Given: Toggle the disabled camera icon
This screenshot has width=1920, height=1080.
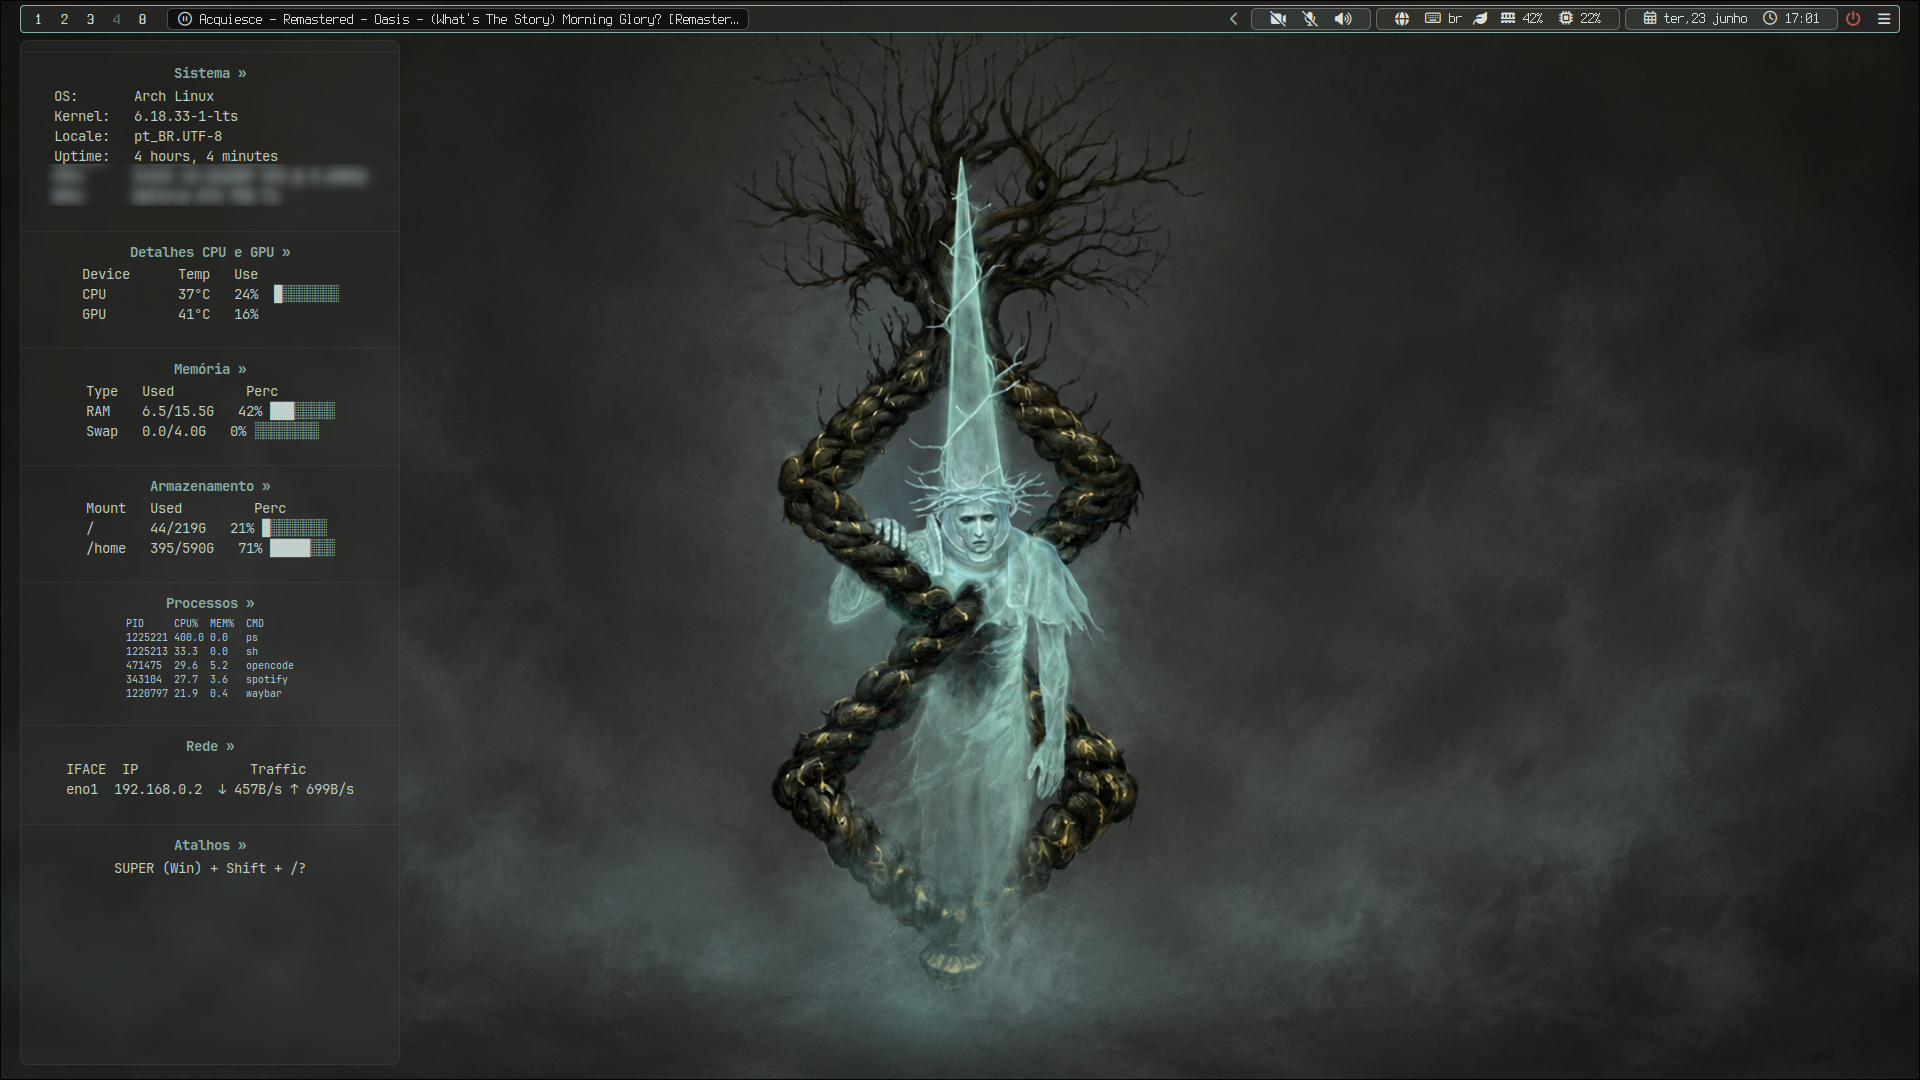Looking at the screenshot, I should [x=1277, y=19].
